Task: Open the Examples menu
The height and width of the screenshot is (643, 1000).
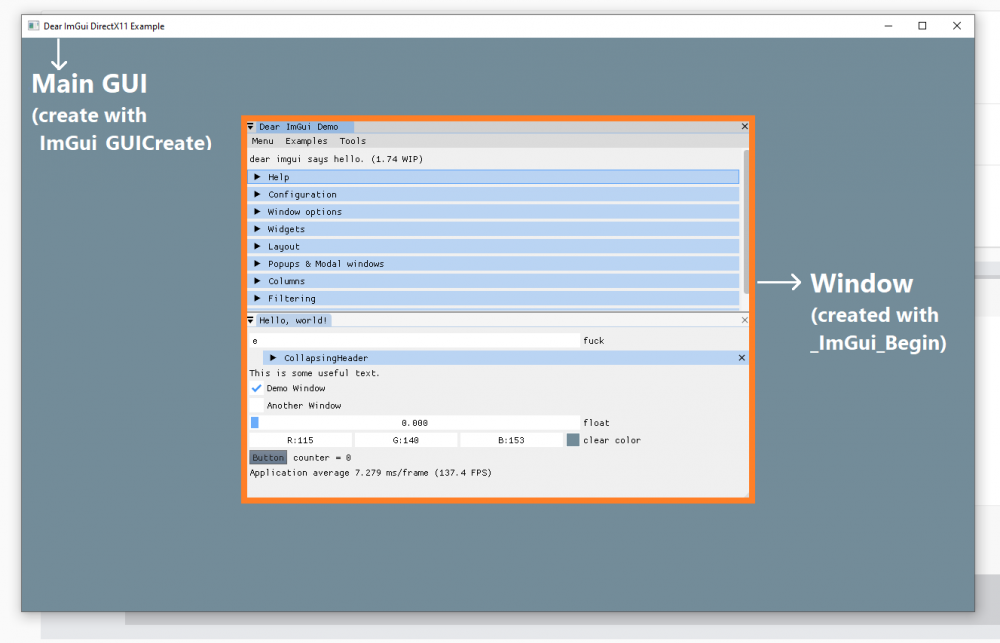Action: (306, 141)
